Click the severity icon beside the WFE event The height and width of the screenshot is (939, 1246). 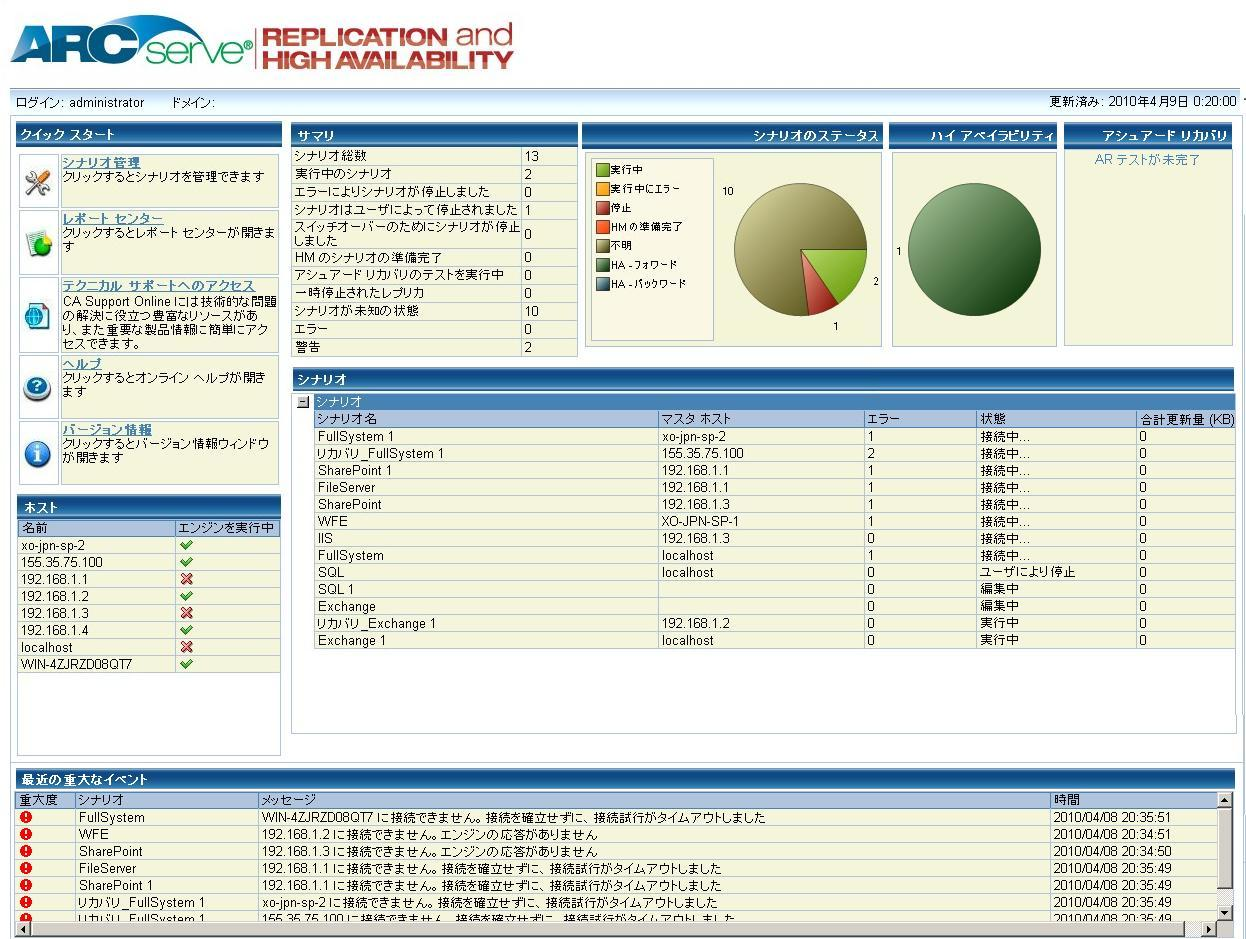click(25, 833)
